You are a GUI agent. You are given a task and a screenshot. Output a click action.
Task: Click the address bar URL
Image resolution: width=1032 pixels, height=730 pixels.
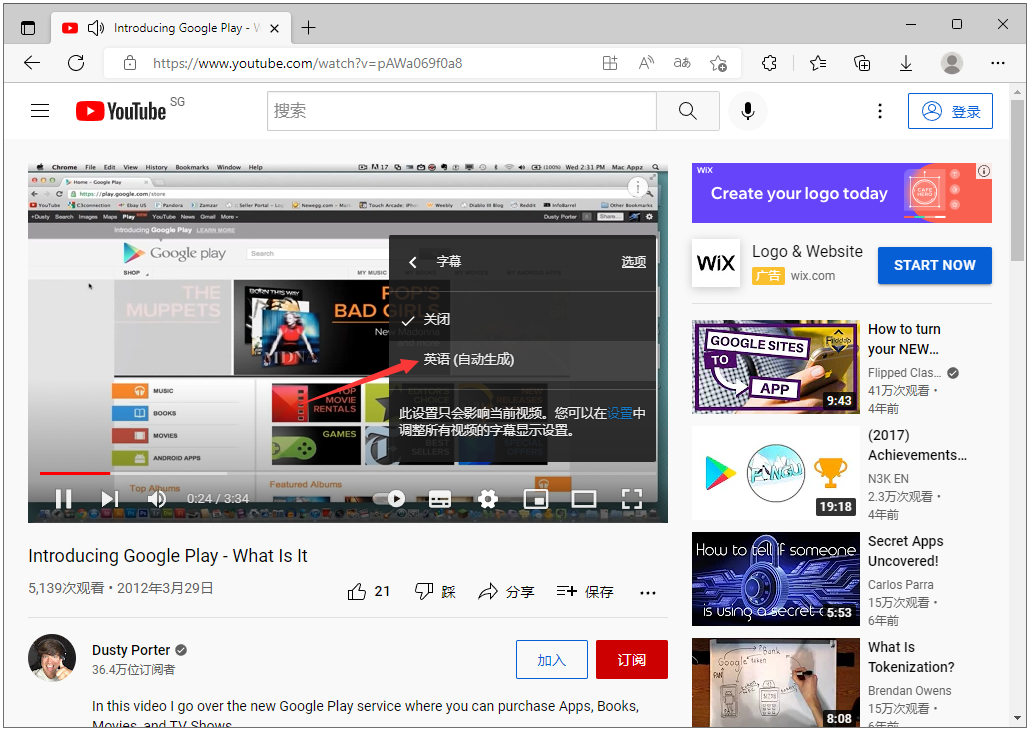pyautogui.click(x=307, y=64)
